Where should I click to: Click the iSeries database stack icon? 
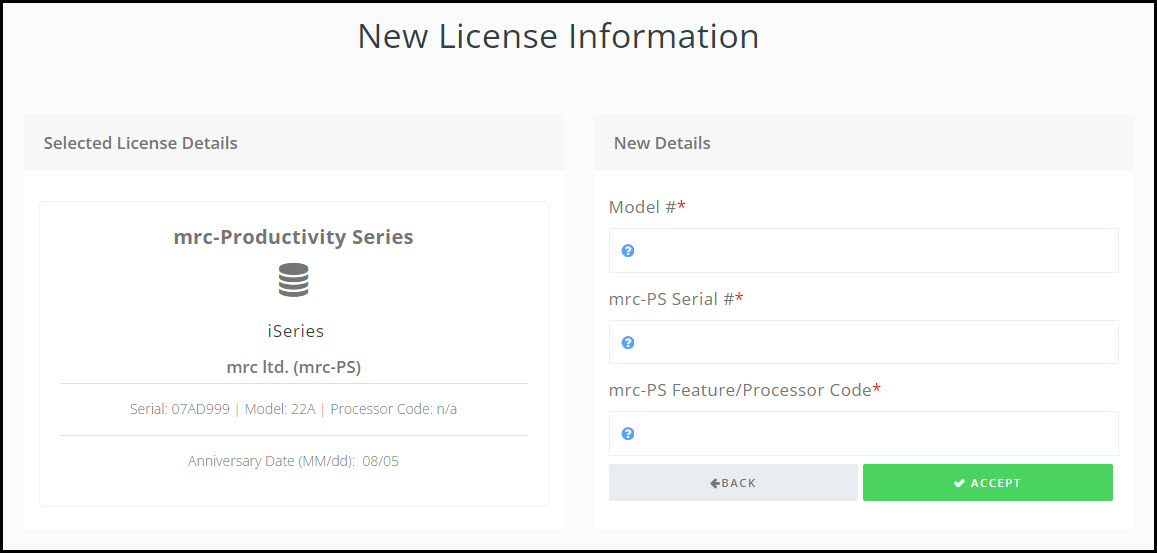click(x=294, y=280)
